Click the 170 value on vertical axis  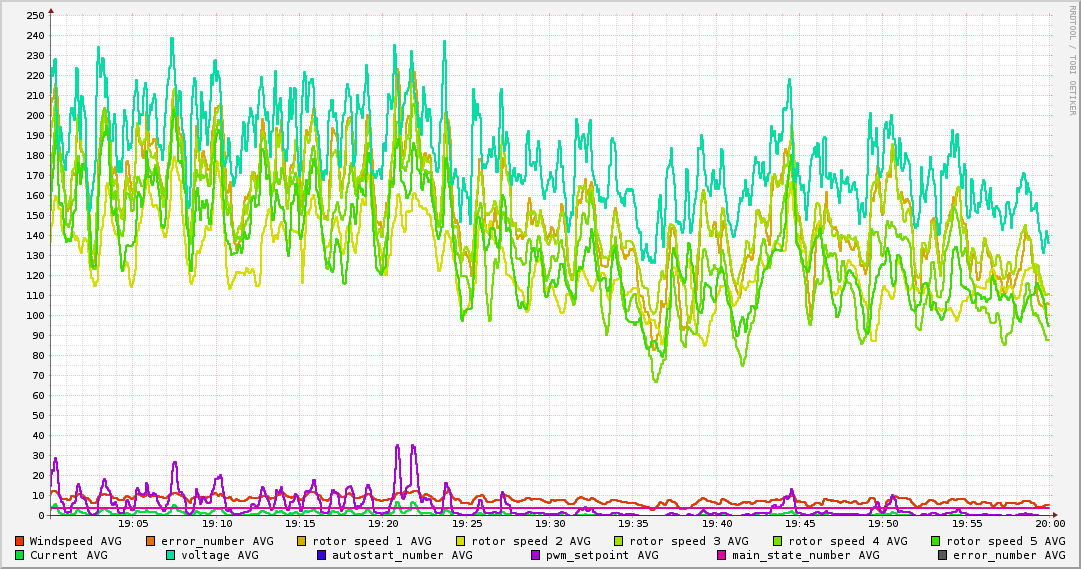click(35, 176)
